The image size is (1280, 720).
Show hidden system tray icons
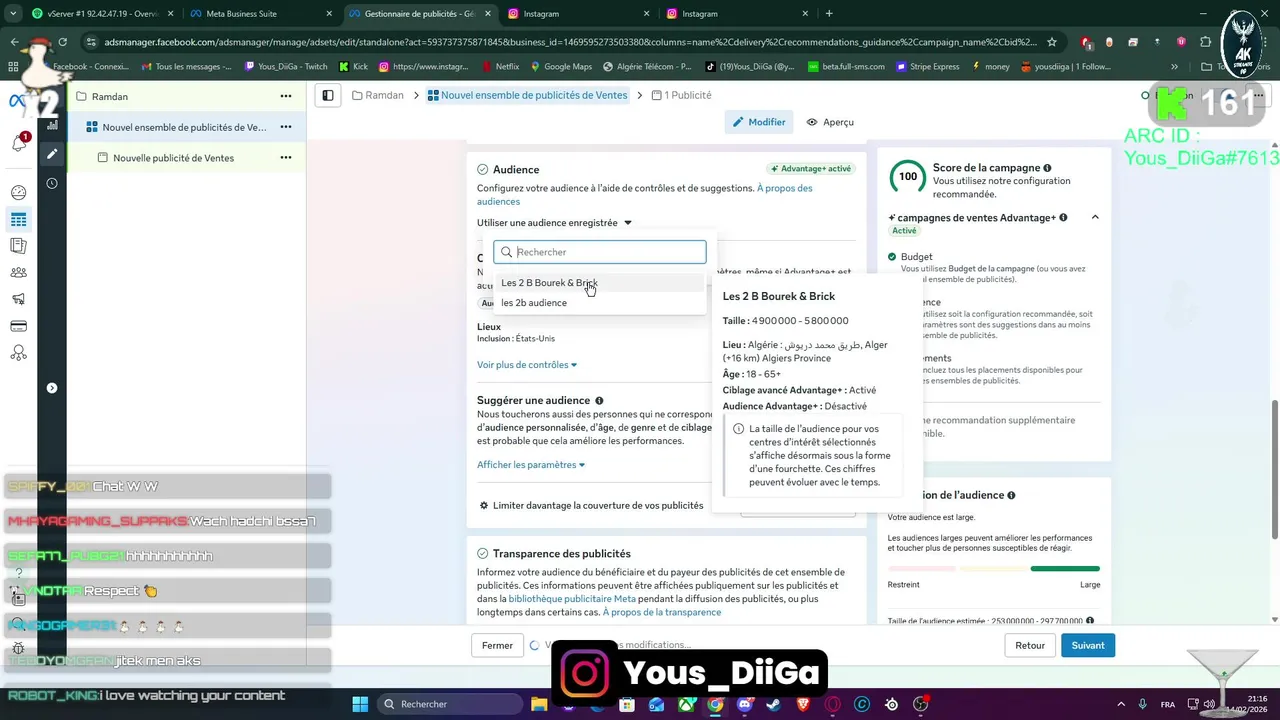pos(1119,704)
